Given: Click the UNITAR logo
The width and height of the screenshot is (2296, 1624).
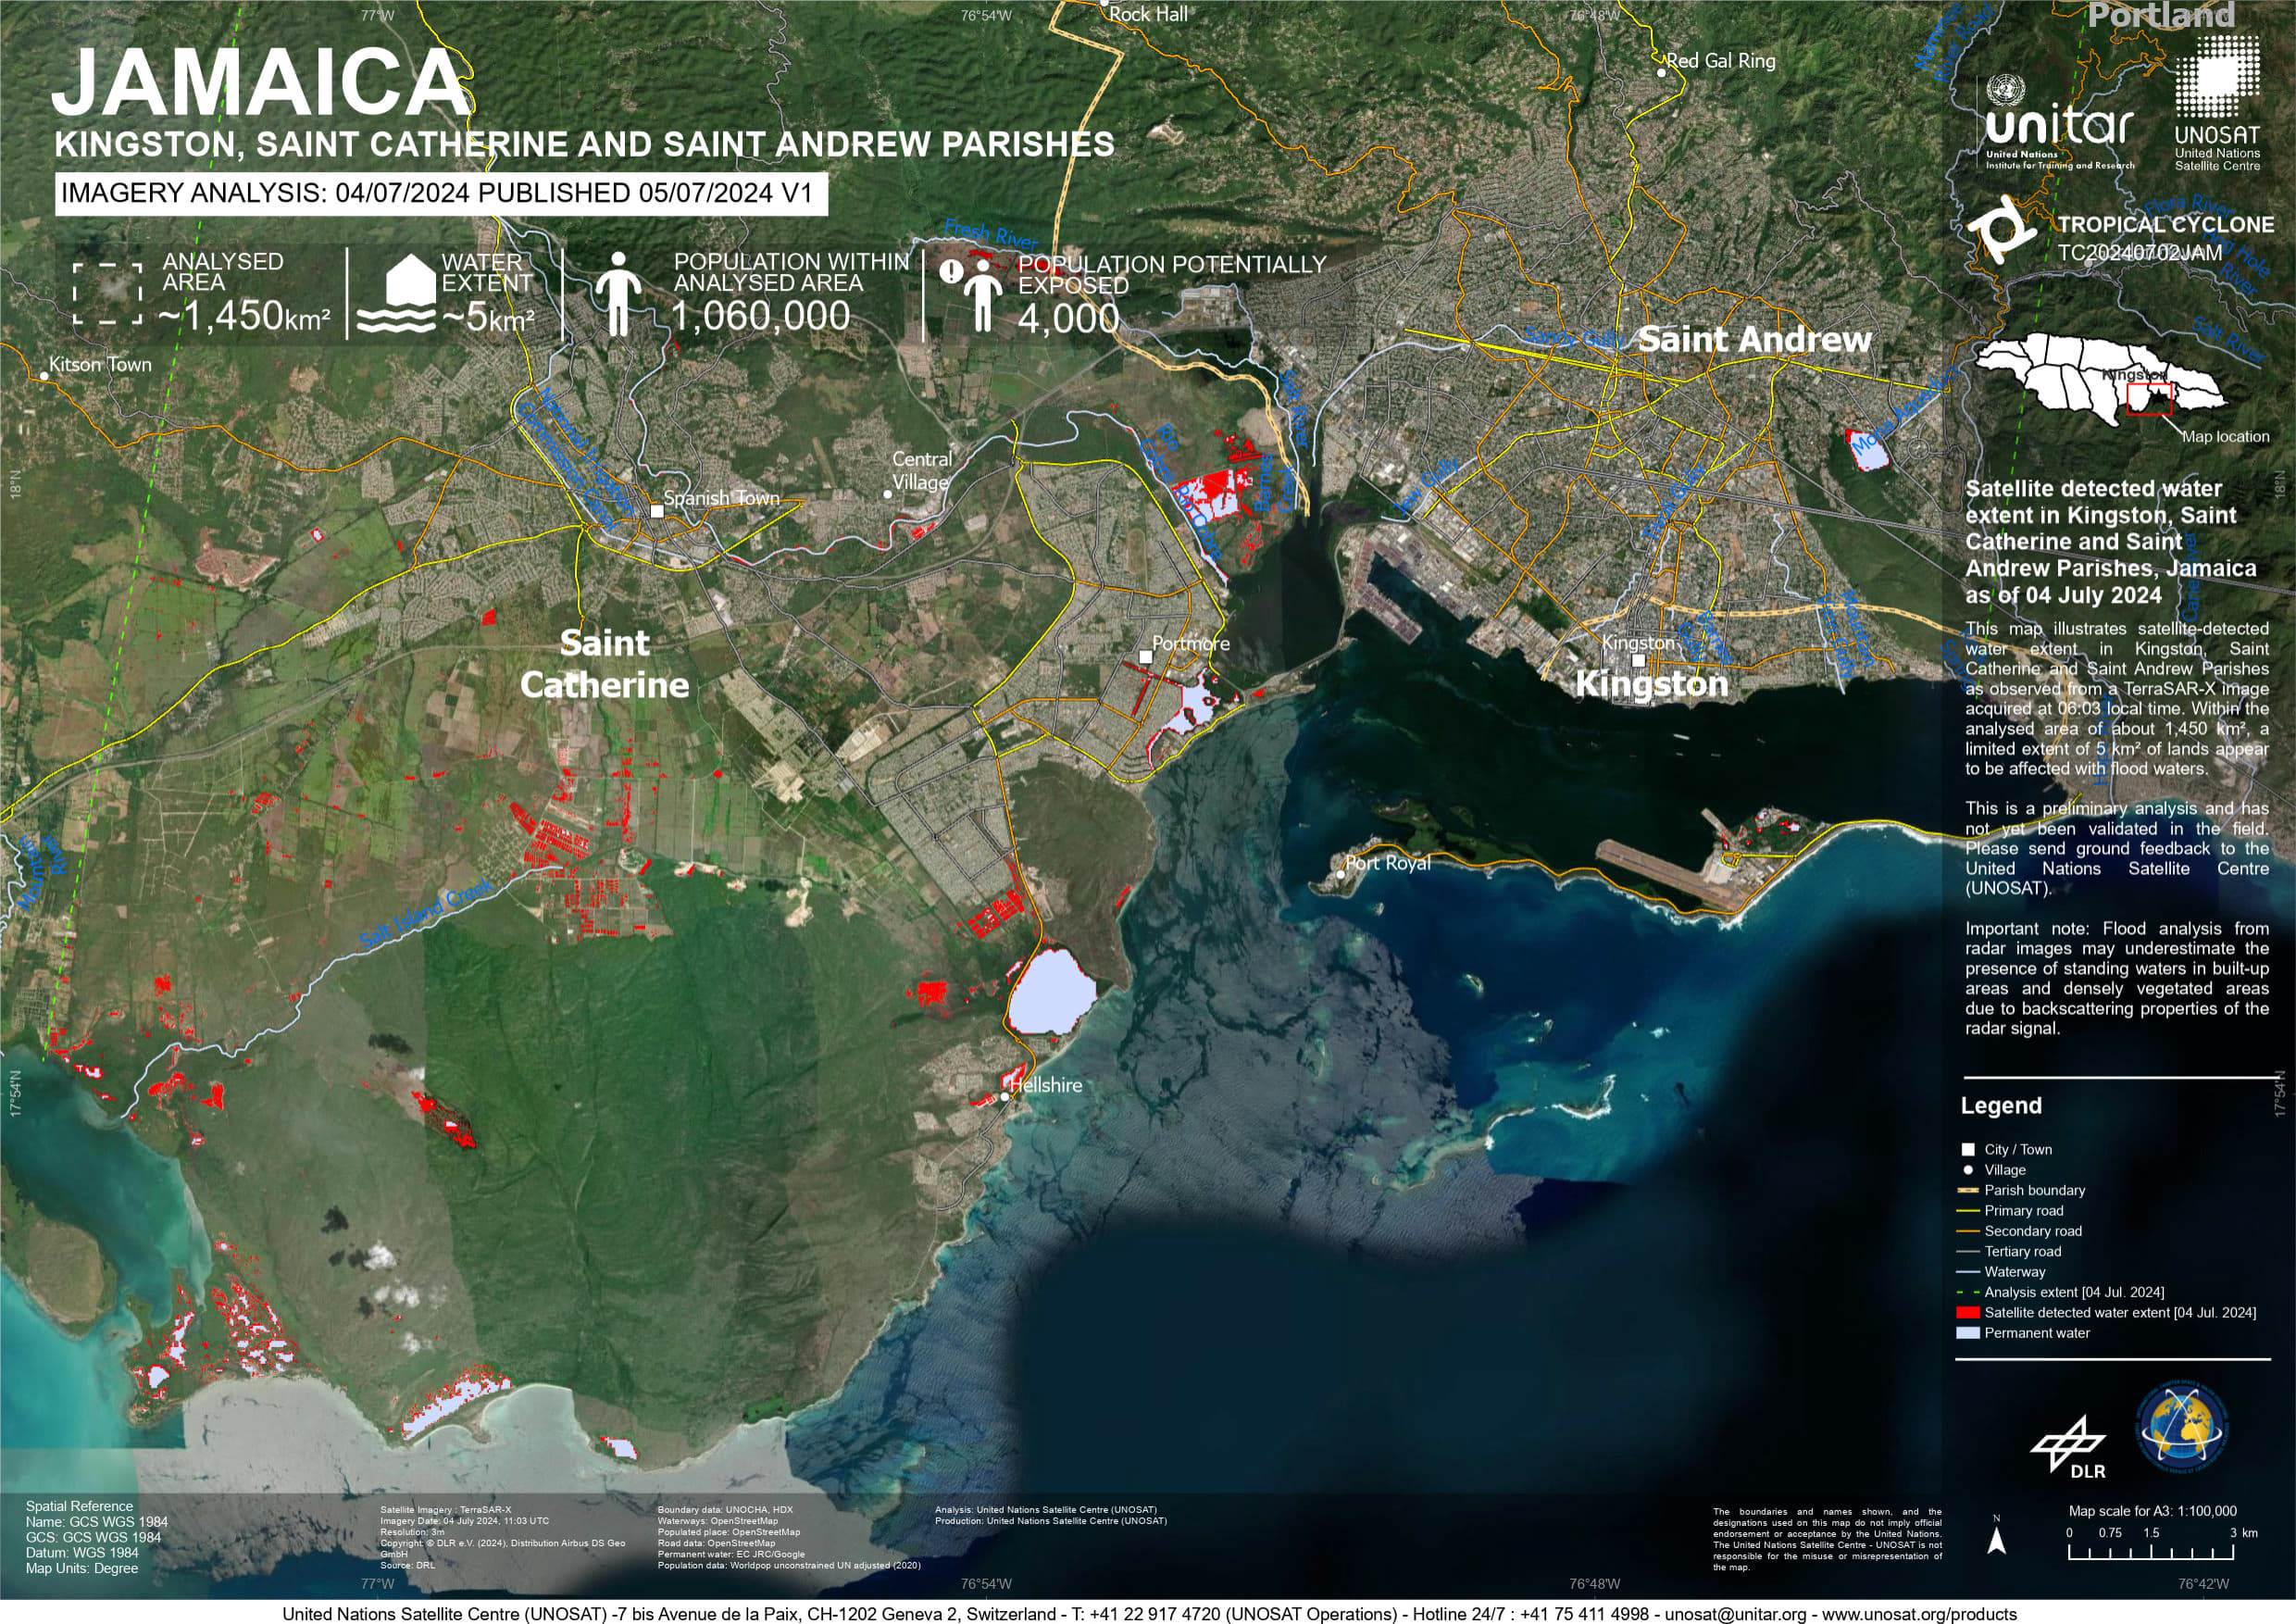Looking at the screenshot, I should (x=2058, y=125).
